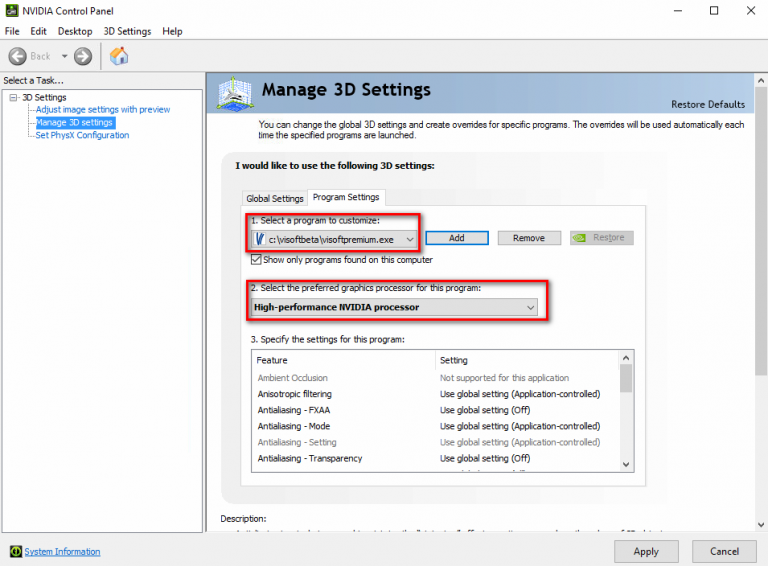Click the System Information icon
Viewport: 768px width, 566px height.
16,551
